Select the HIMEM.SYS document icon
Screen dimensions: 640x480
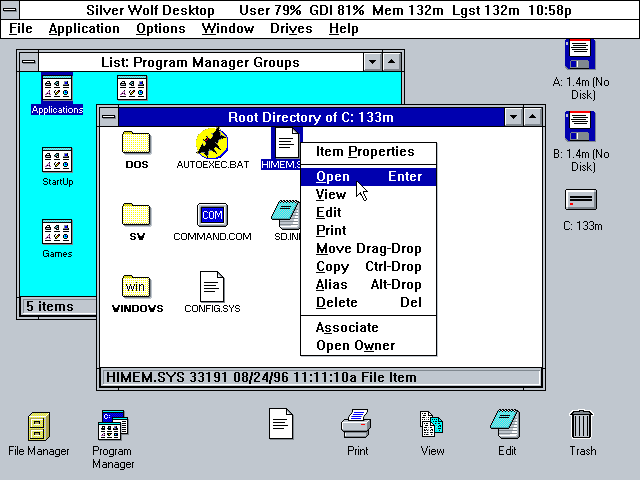[287, 142]
